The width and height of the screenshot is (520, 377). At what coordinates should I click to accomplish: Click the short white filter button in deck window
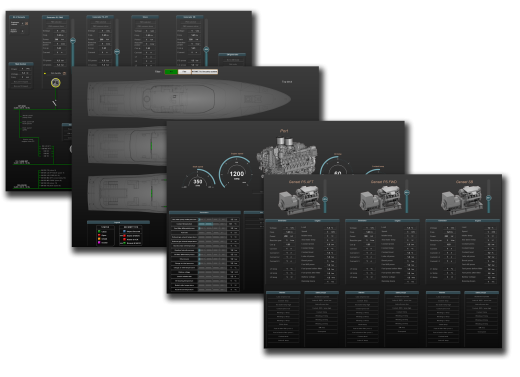[184, 72]
